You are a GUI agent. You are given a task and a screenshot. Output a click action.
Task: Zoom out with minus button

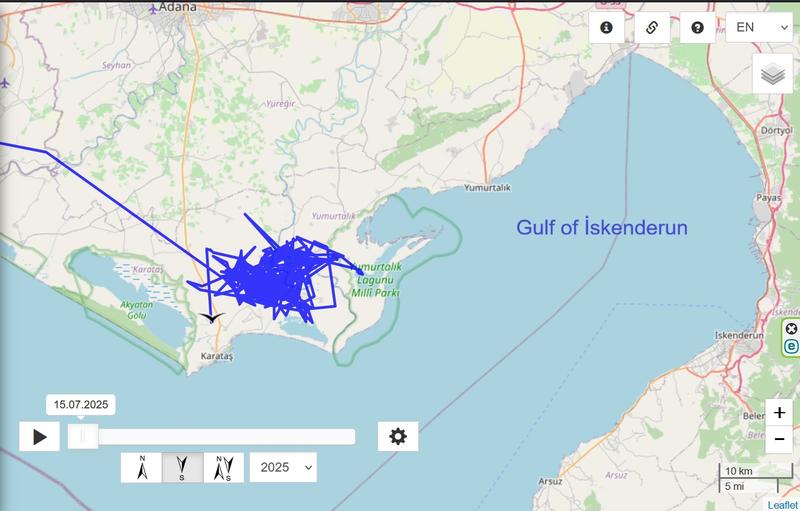coord(779,439)
